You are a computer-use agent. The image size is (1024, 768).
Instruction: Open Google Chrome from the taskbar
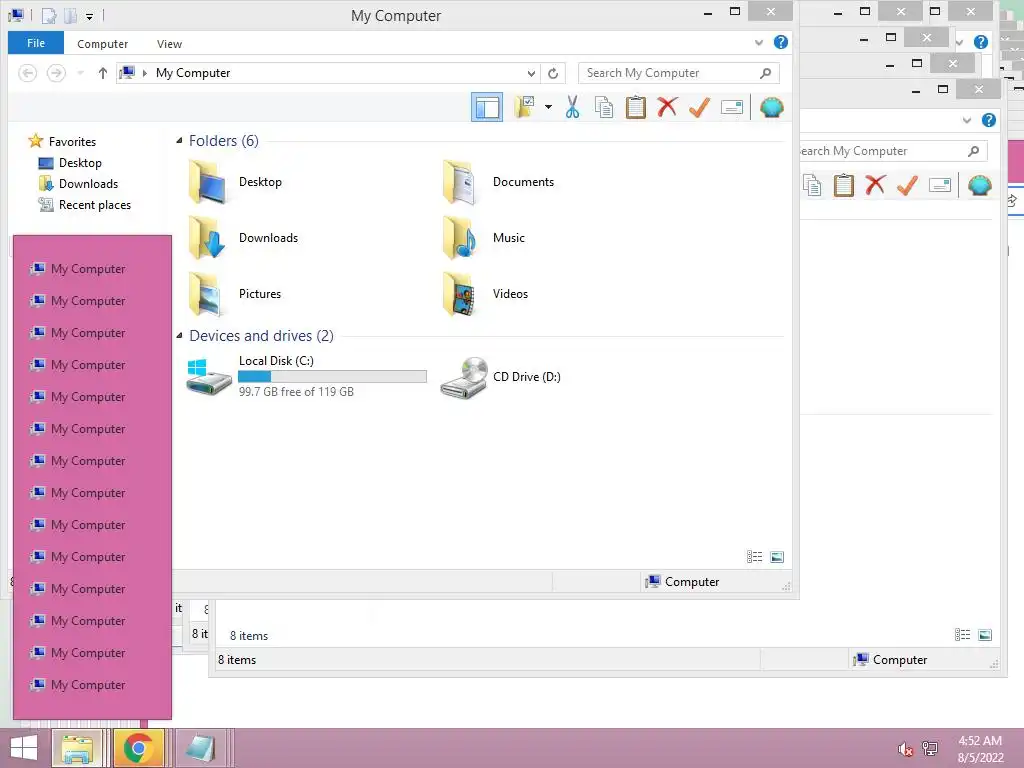[138, 748]
